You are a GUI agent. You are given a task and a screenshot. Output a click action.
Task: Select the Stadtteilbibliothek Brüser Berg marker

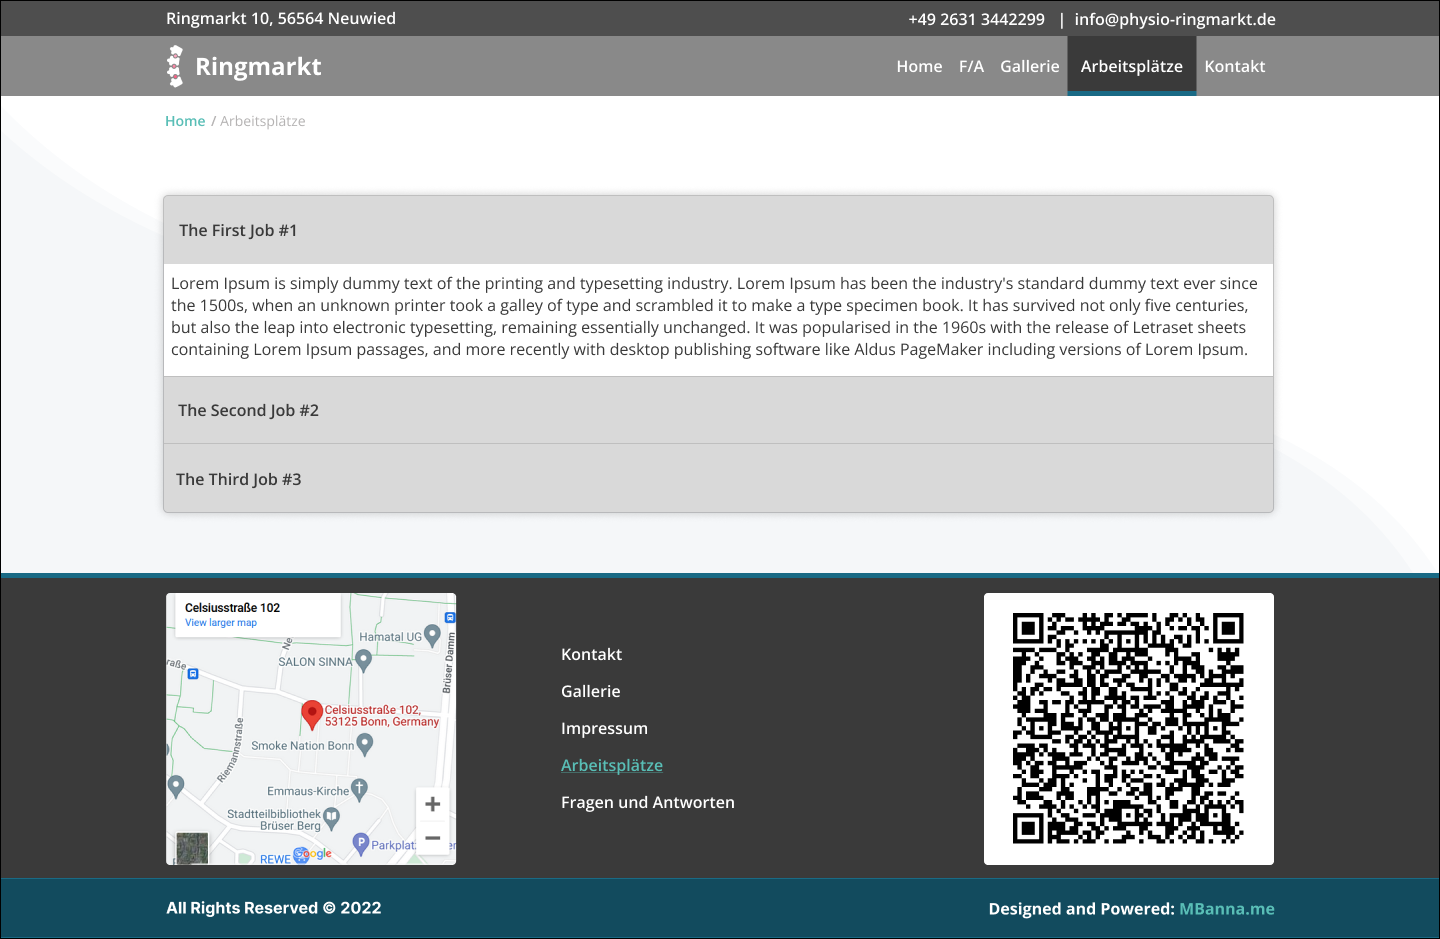pos(332,817)
